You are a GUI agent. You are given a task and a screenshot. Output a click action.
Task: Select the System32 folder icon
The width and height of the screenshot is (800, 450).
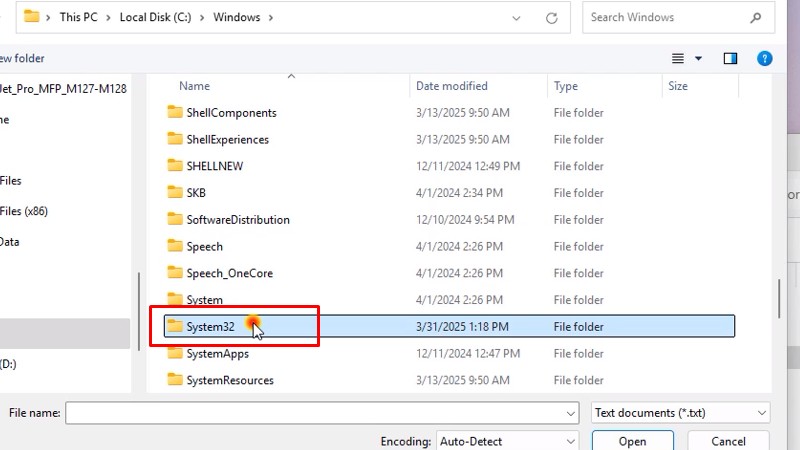pyautogui.click(x=175, y=327)
